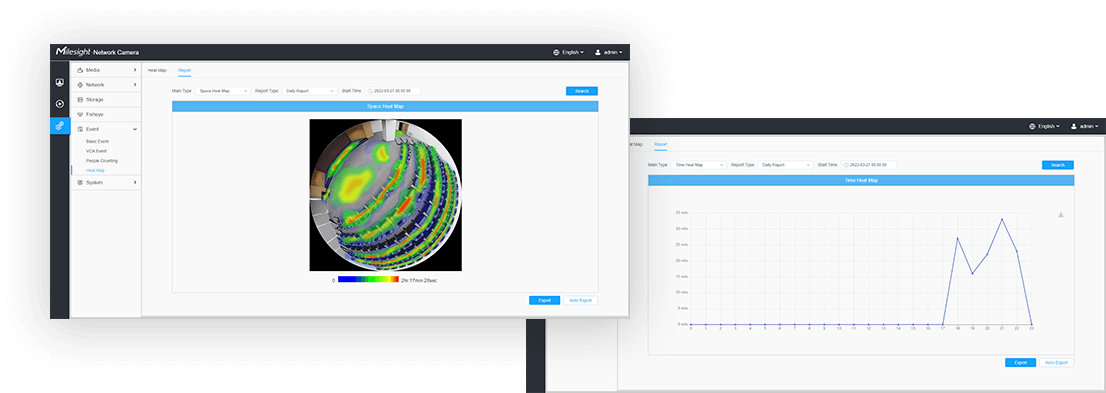Select the Settings gear icon in sidebar
The height and width of the screenshot is (393, 1106).
60,125
